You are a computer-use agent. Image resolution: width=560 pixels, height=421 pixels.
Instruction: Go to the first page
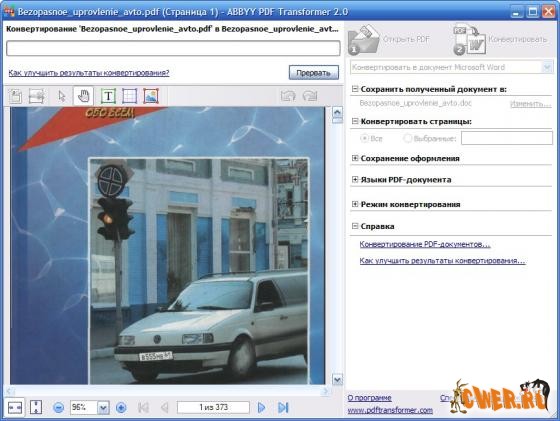[x=144, y=407]
